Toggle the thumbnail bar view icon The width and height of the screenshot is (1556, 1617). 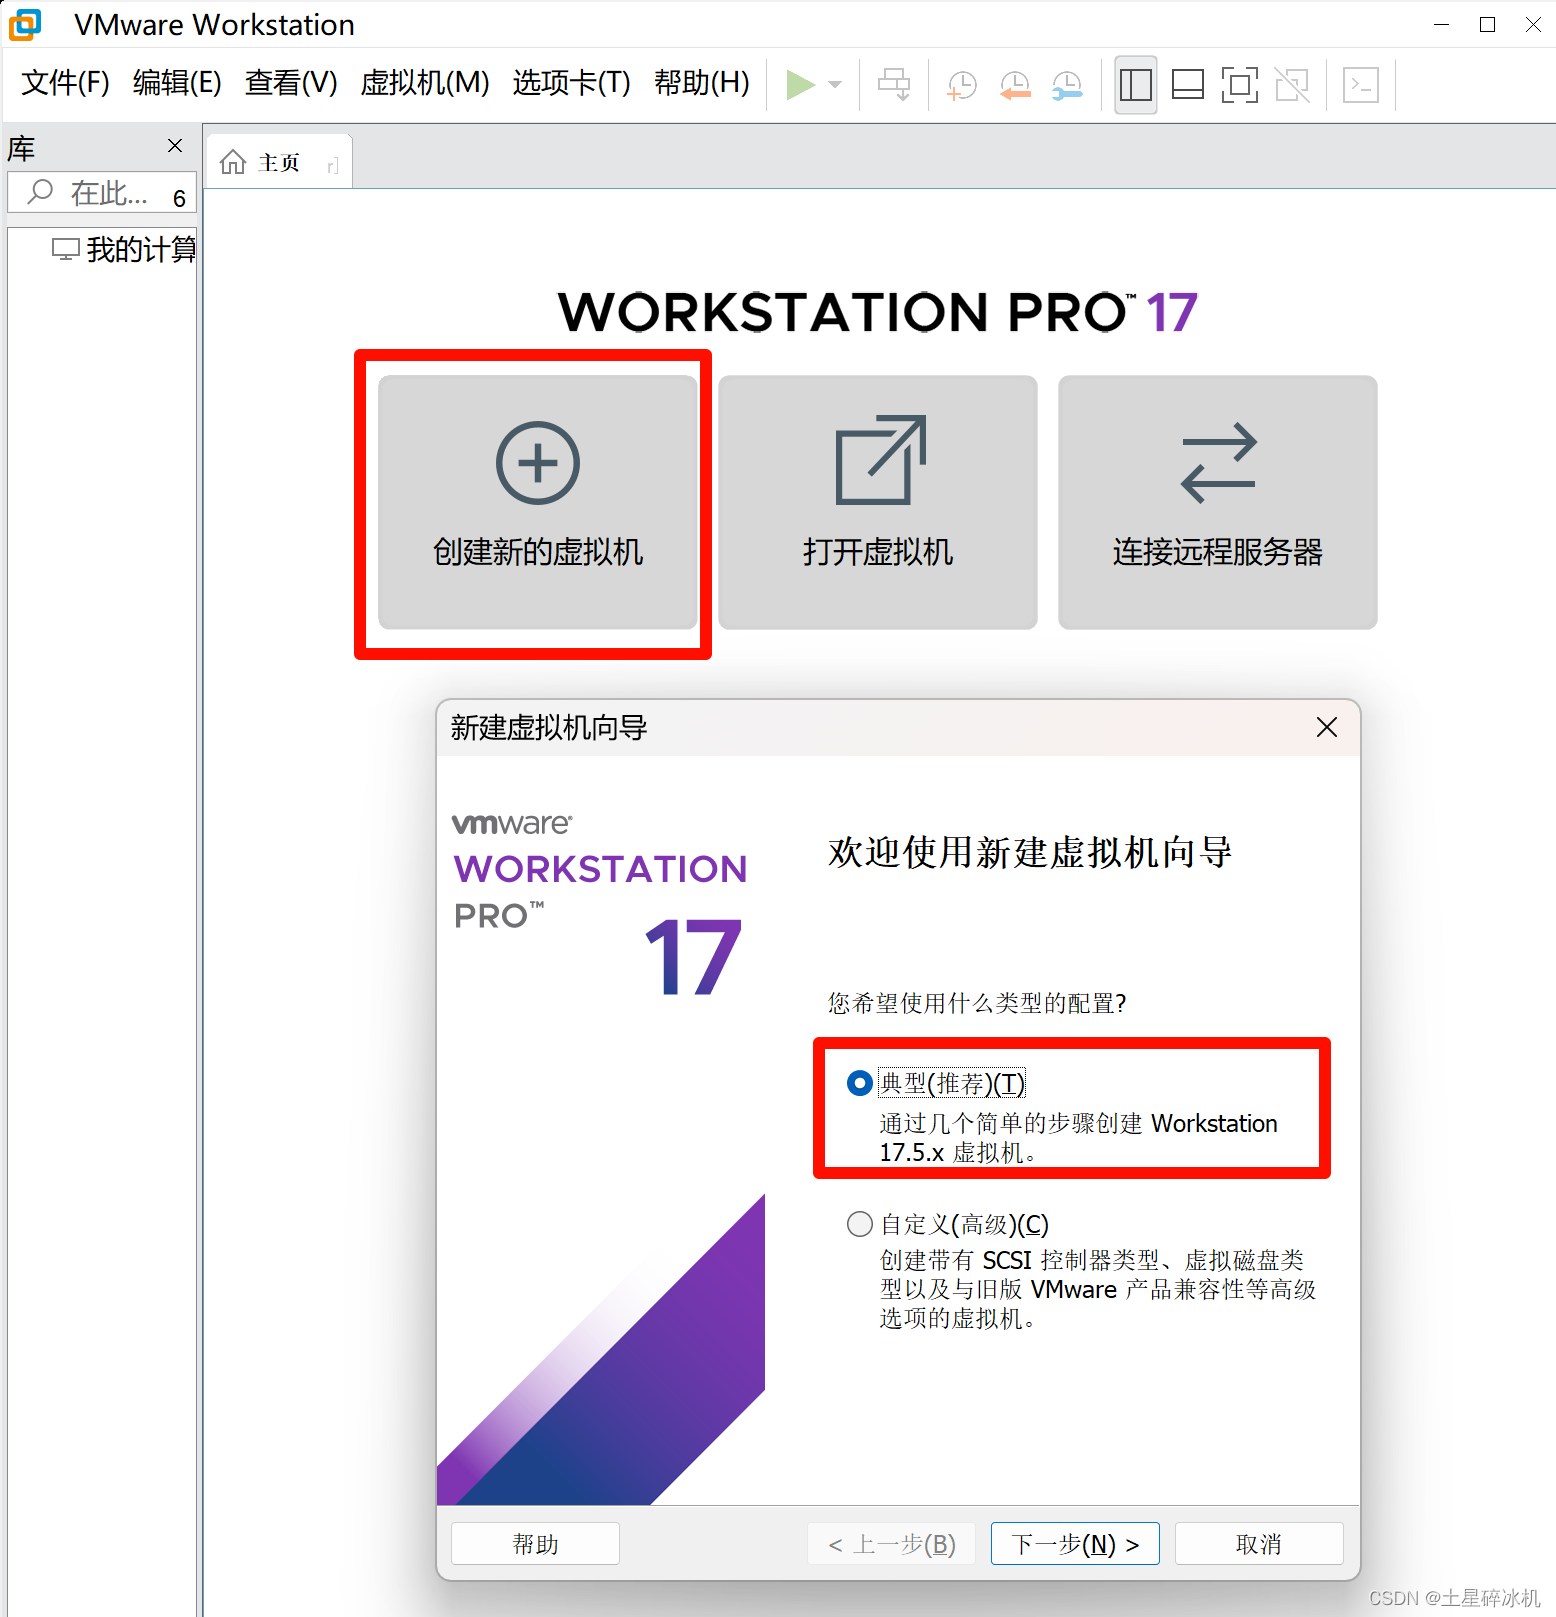click(x=1188, y=85)
